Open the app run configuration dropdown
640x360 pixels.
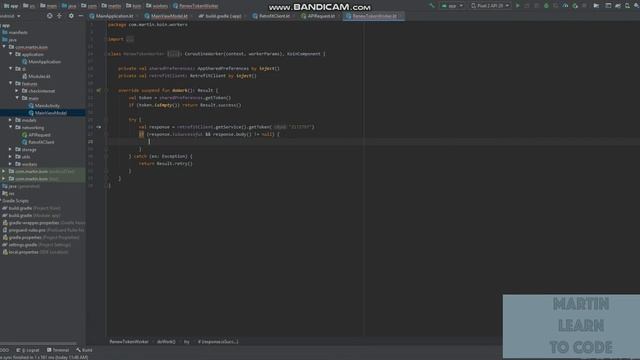[452, 6]
